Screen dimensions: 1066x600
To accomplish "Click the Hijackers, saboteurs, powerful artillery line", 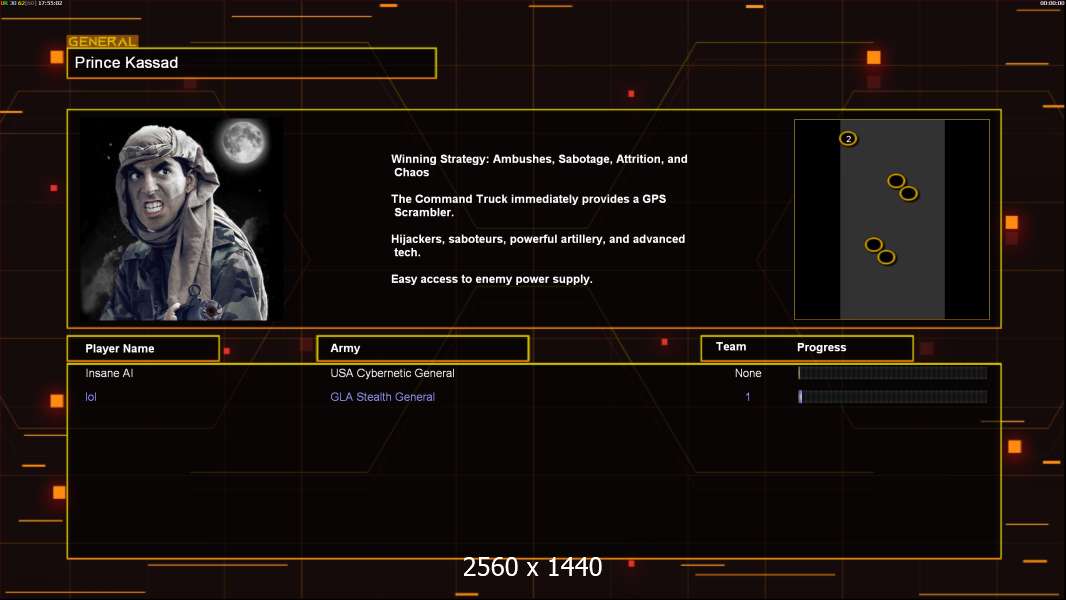I will click(538, 245).
